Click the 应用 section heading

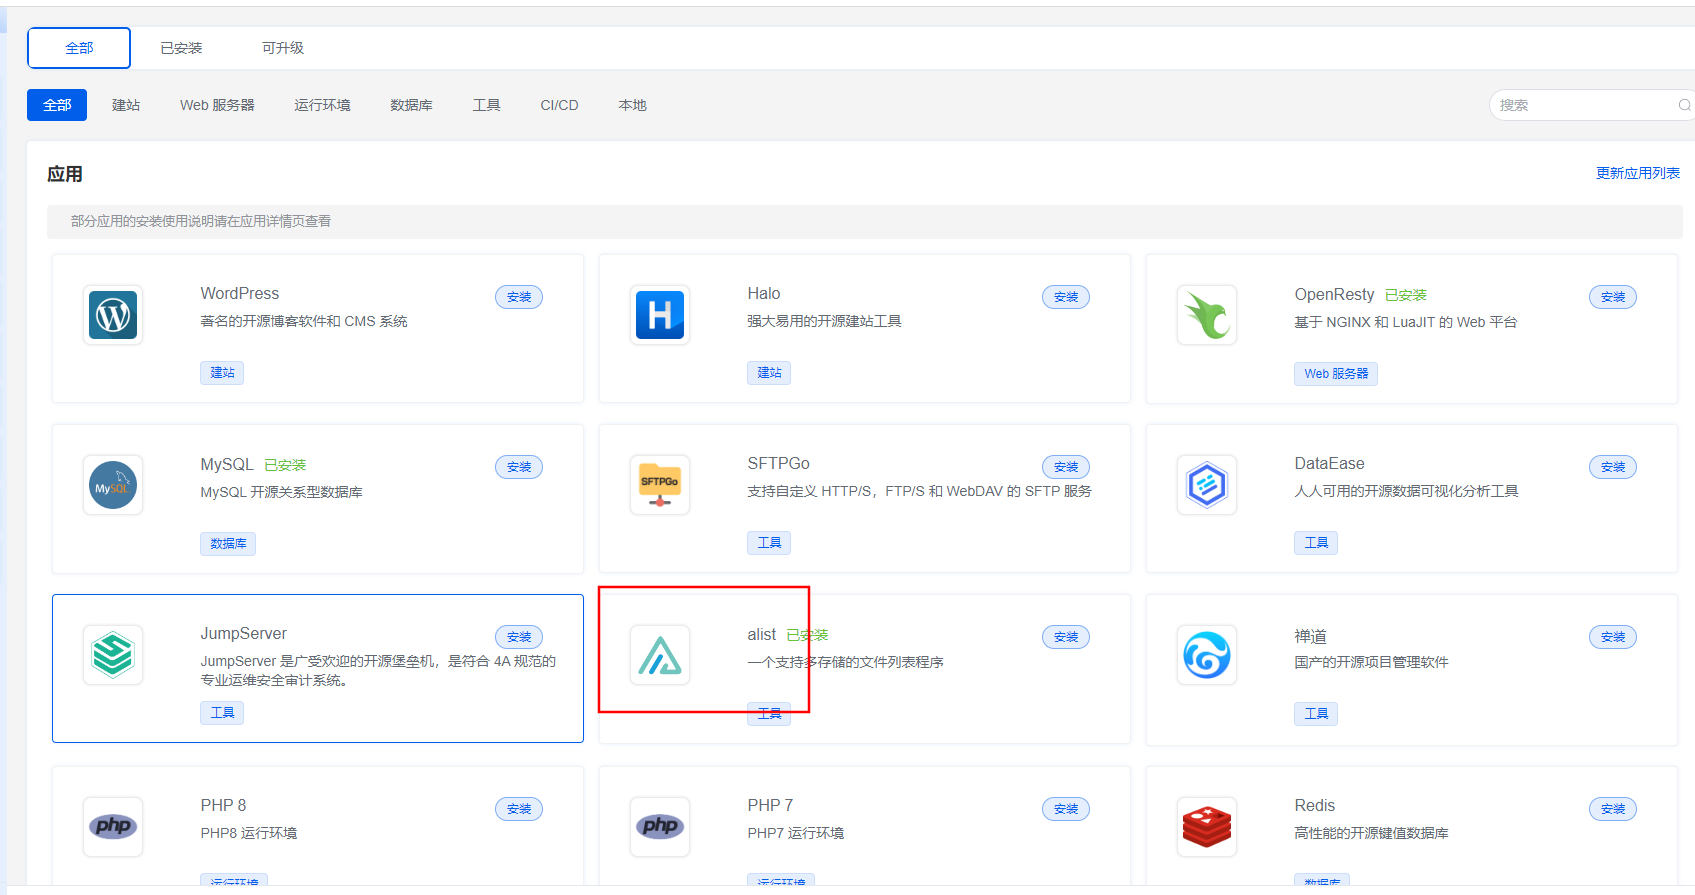tap(65, 174)
